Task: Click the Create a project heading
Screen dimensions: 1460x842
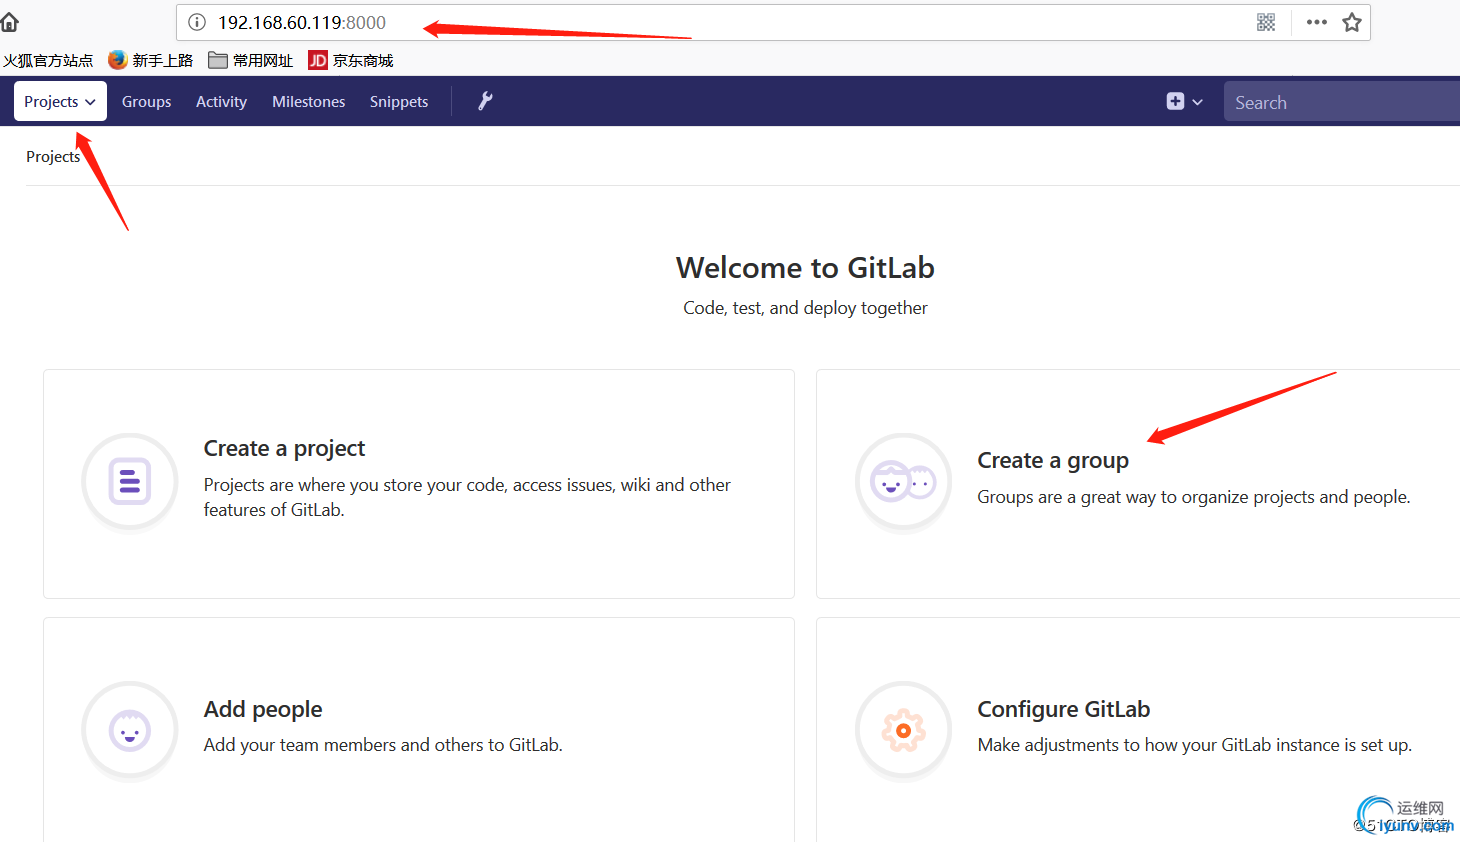Action: (284, 448)
